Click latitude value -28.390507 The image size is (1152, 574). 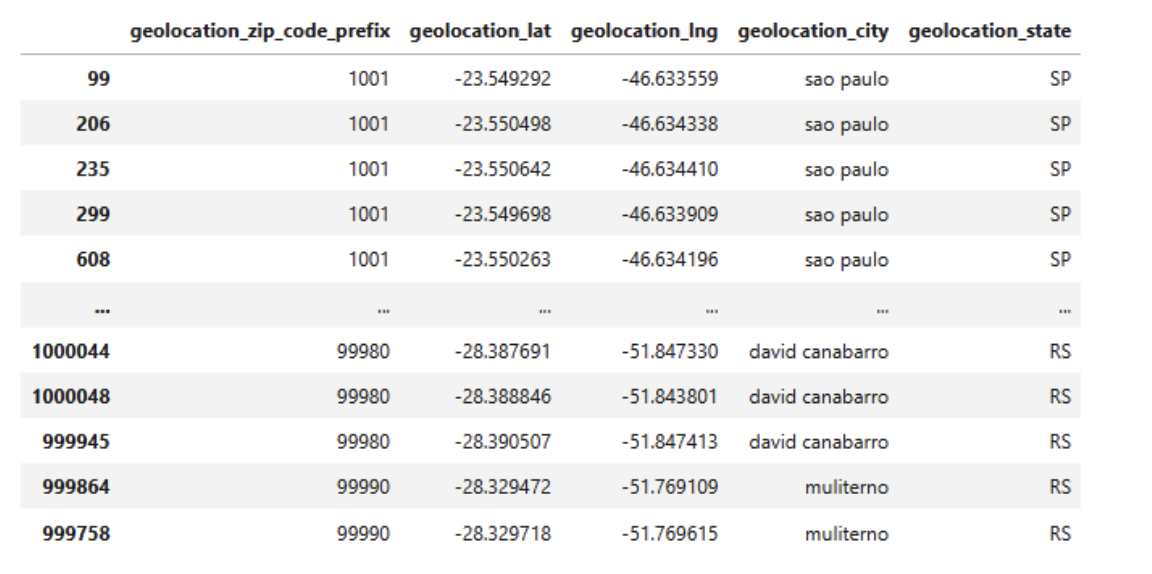click(x=503, y=442)
